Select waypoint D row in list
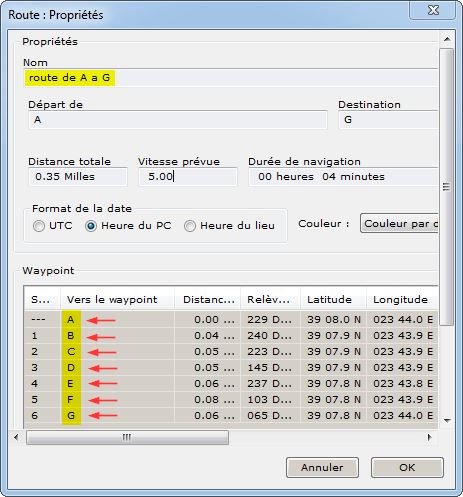This screenshot has width=463, height=497. coord(231,367)
